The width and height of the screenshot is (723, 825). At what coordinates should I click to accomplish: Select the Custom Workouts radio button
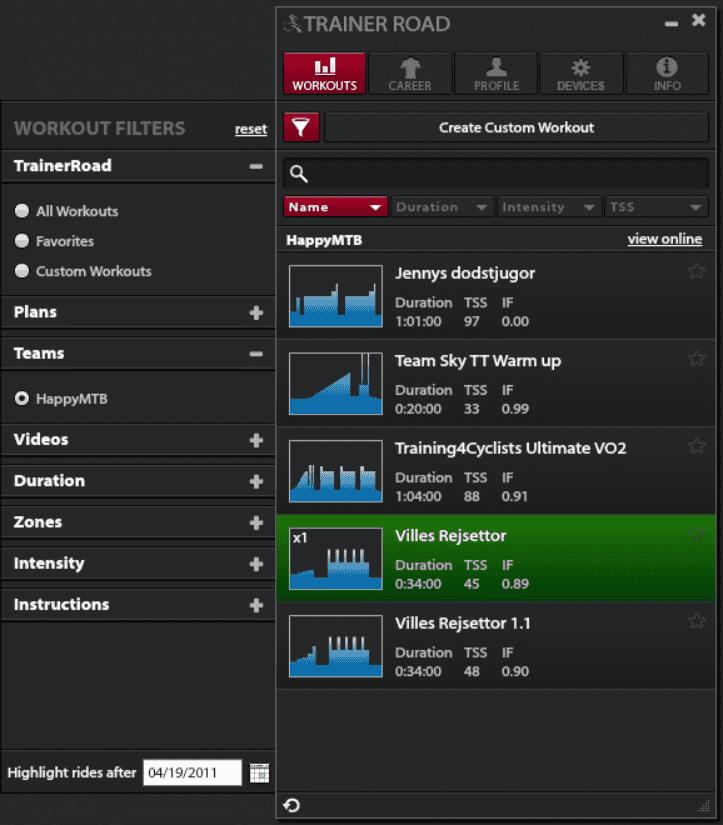[x=22, y=271]
